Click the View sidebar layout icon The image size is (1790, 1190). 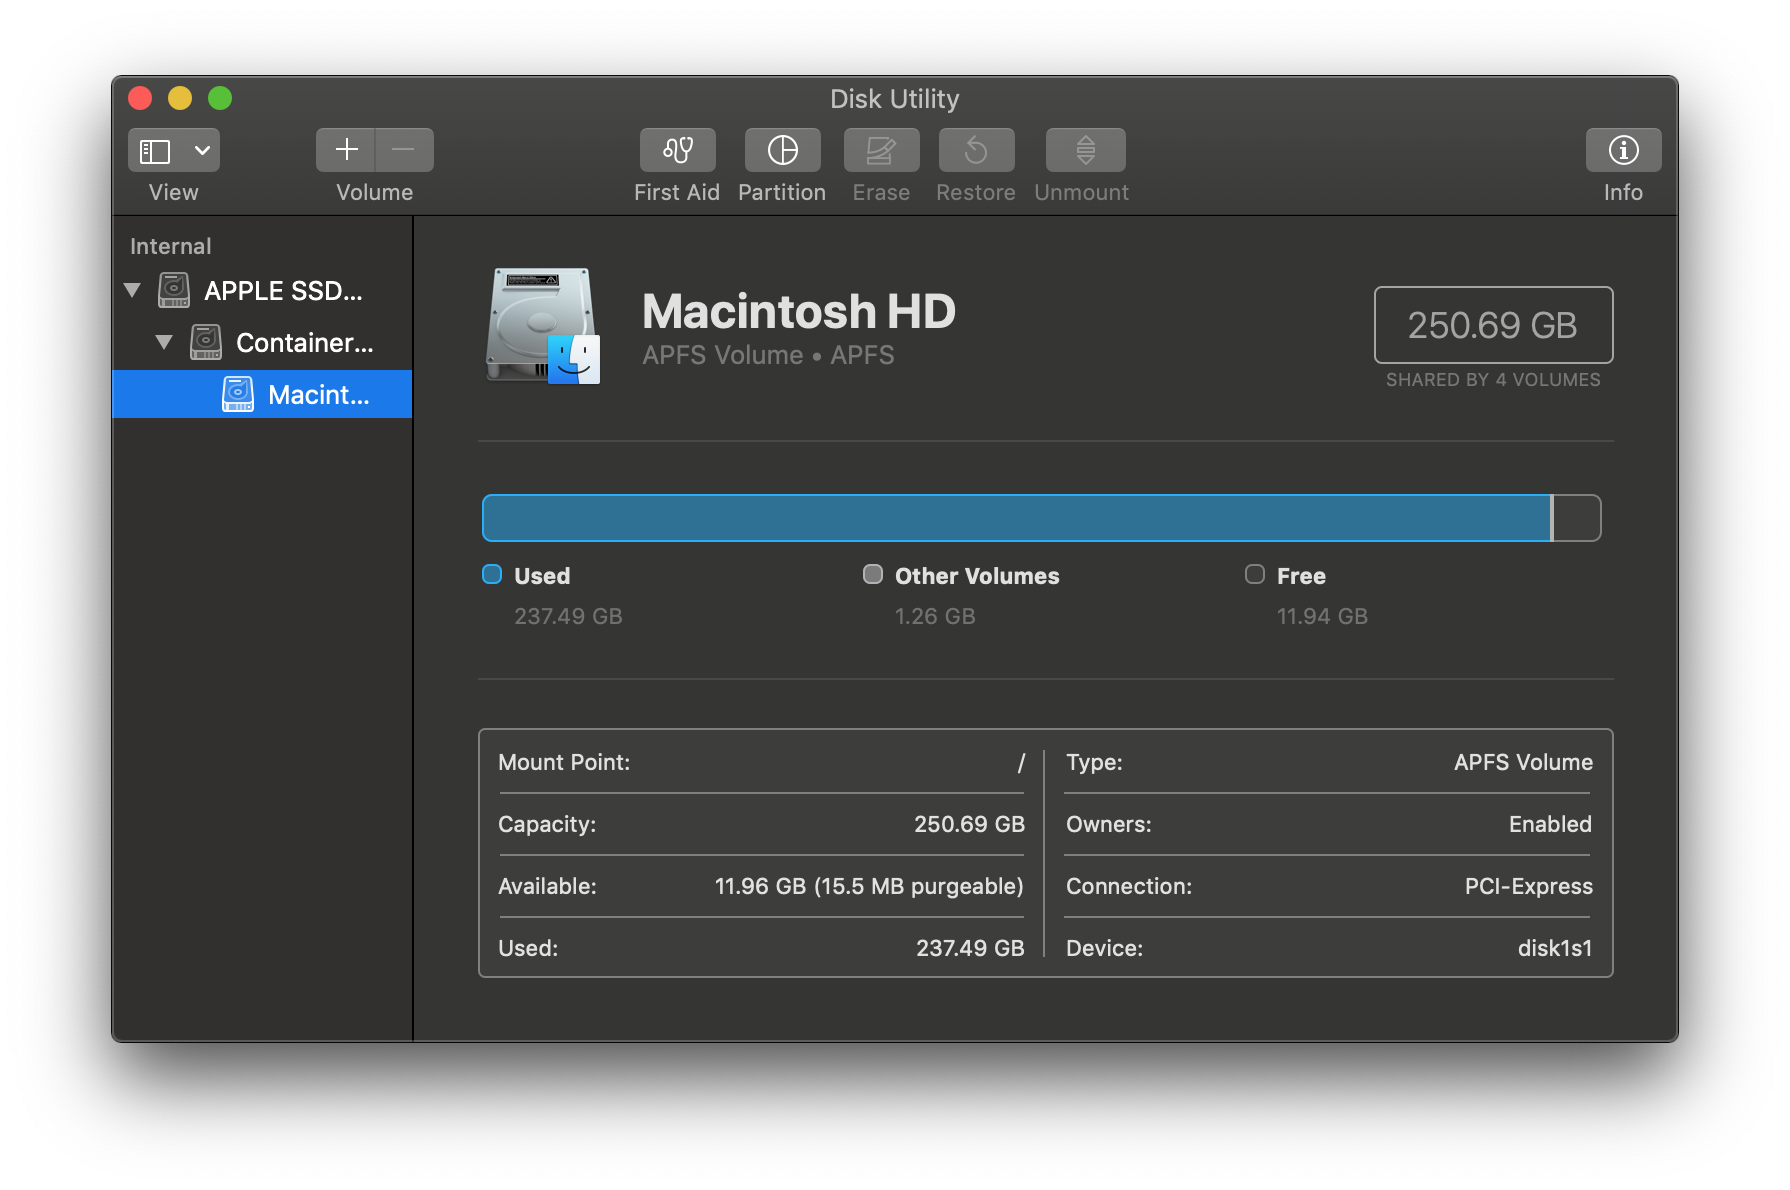tap(155, 151)
